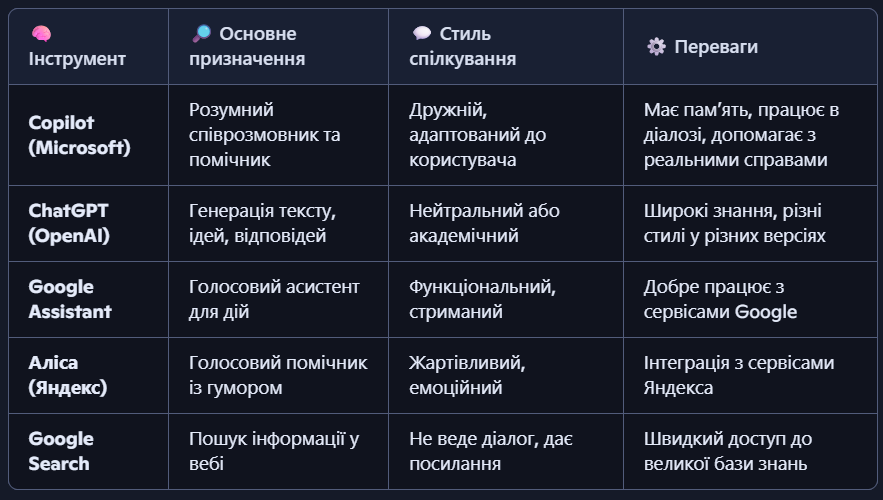Image resolution: width=883 pixels, height=500 pixels.
Task: Click the cell 'Інтеграція з сервісами Яндекса'
Action: (738, 375)
